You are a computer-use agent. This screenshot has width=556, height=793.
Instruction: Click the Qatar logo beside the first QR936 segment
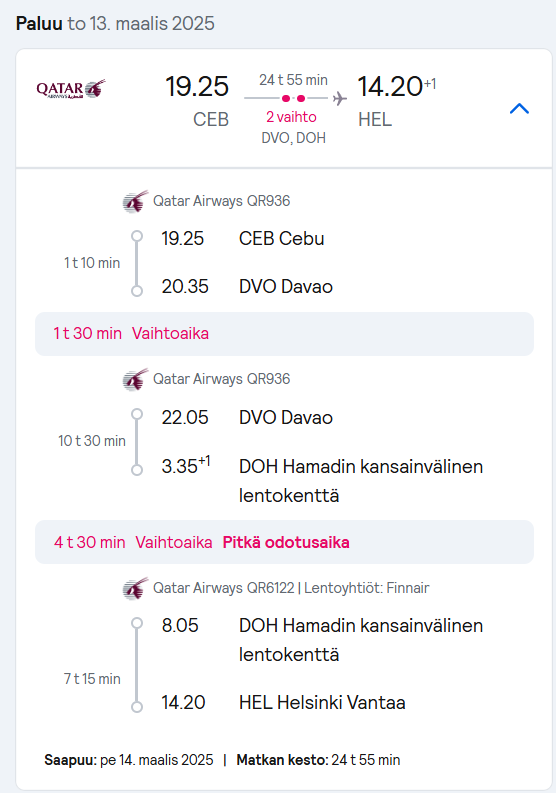135,201
